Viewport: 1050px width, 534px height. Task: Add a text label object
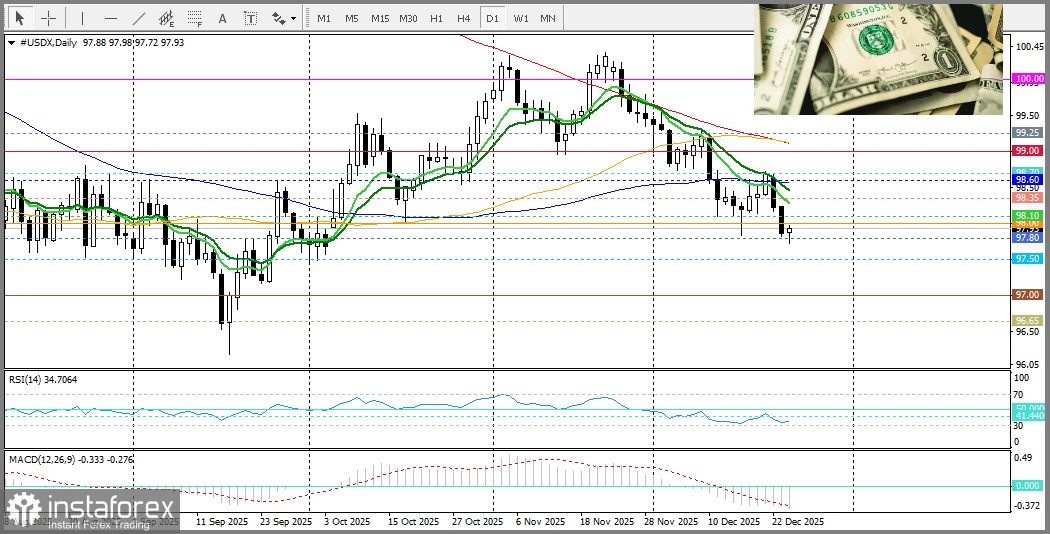[250, 18]
